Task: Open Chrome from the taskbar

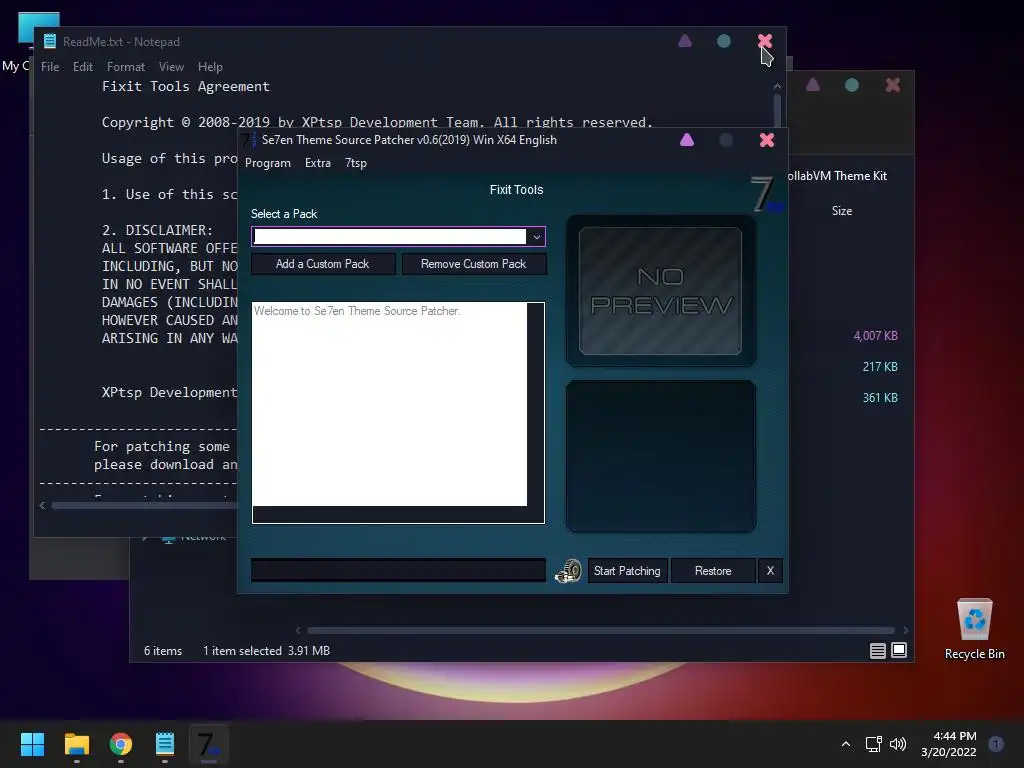Action: pyautogui.click(x=121, y=744)
